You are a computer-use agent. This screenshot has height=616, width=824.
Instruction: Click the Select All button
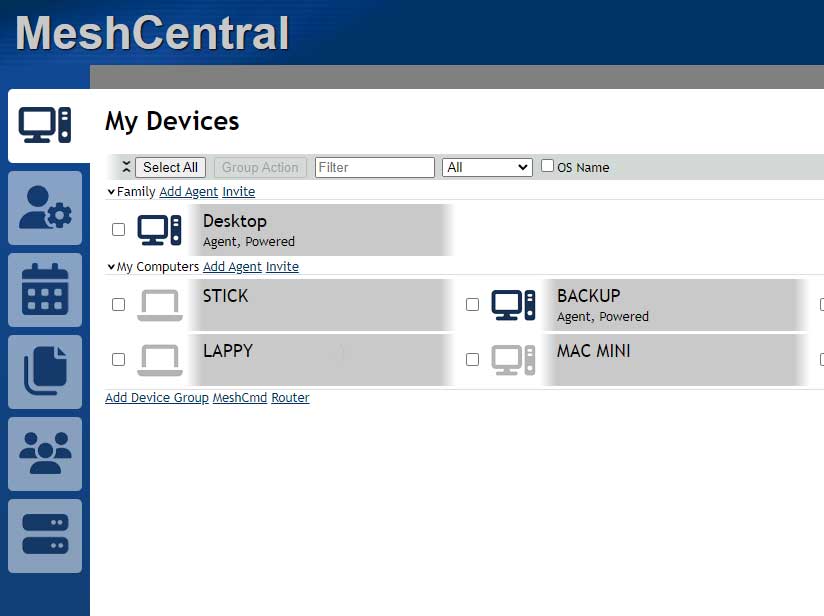[170, 168]
